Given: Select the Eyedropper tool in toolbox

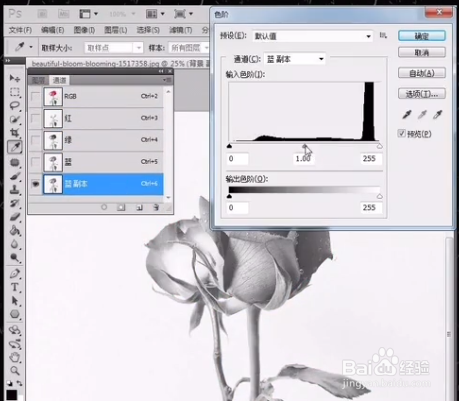Looking at the screenshot, I should [15, 147].
